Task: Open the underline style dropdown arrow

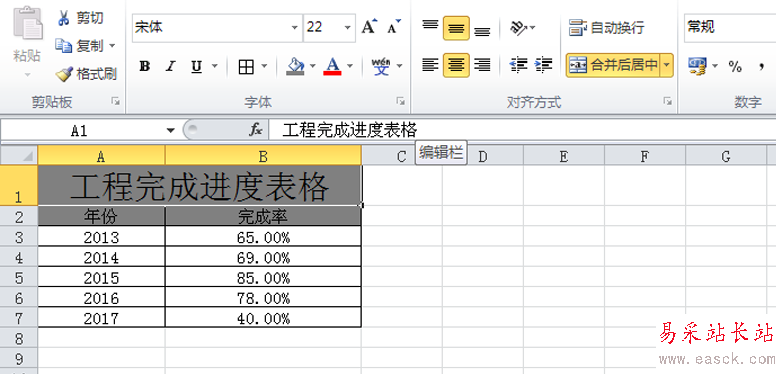Action: 215,66
